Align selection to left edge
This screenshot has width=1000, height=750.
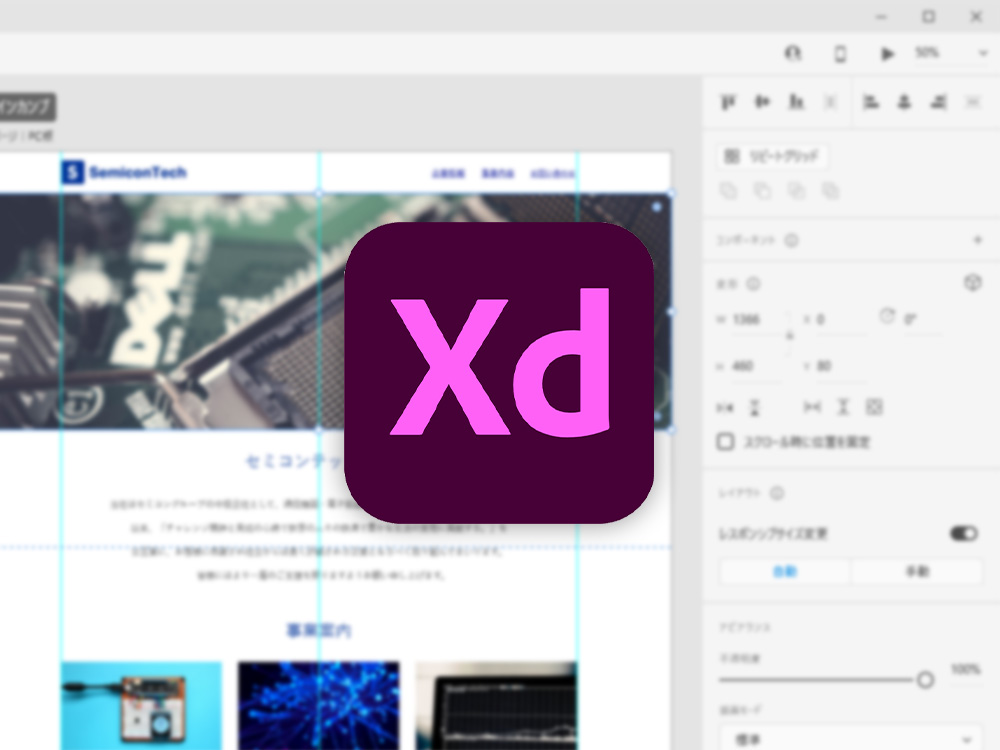pyautogui.click(x=871, y=102)
